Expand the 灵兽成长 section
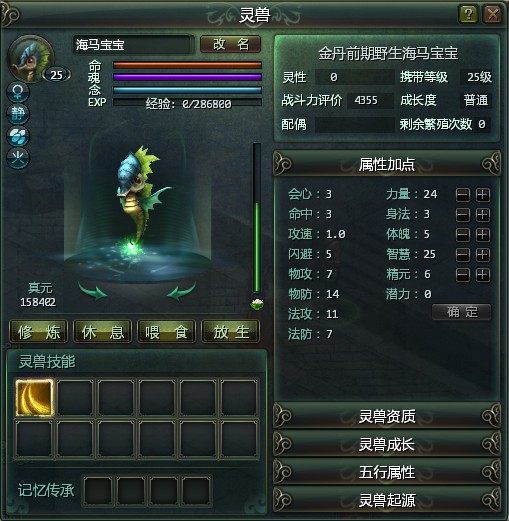This screenshot has width=509, height=521. tap(387, 444)
